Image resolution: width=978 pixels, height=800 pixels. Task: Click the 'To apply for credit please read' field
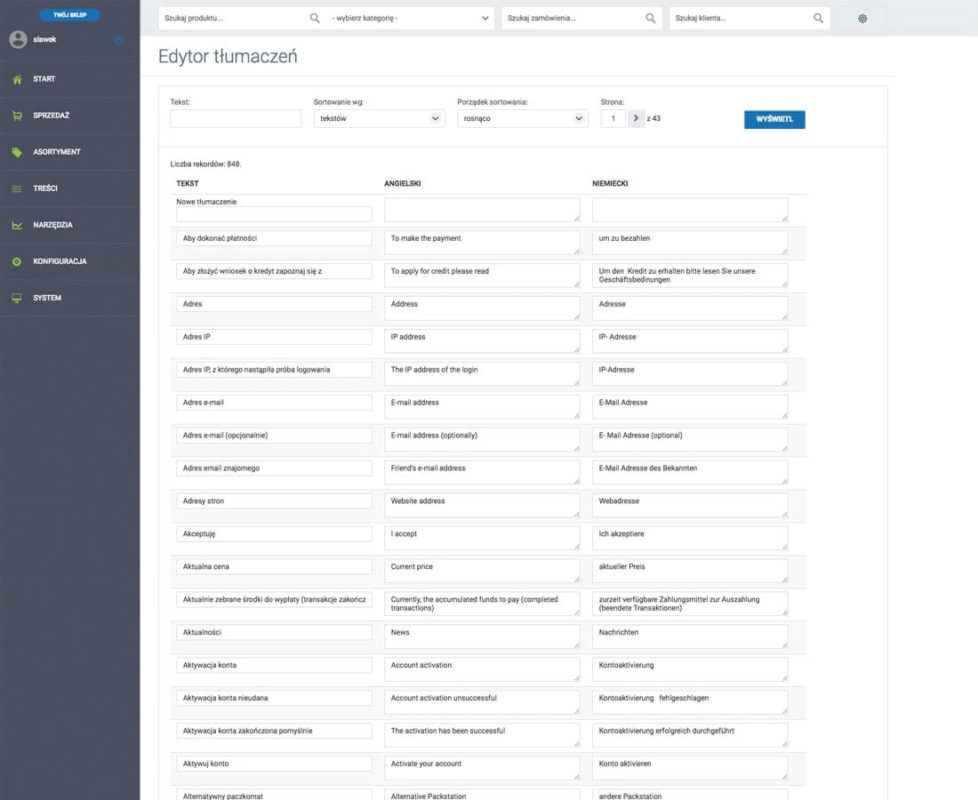(x=482, y=276)
